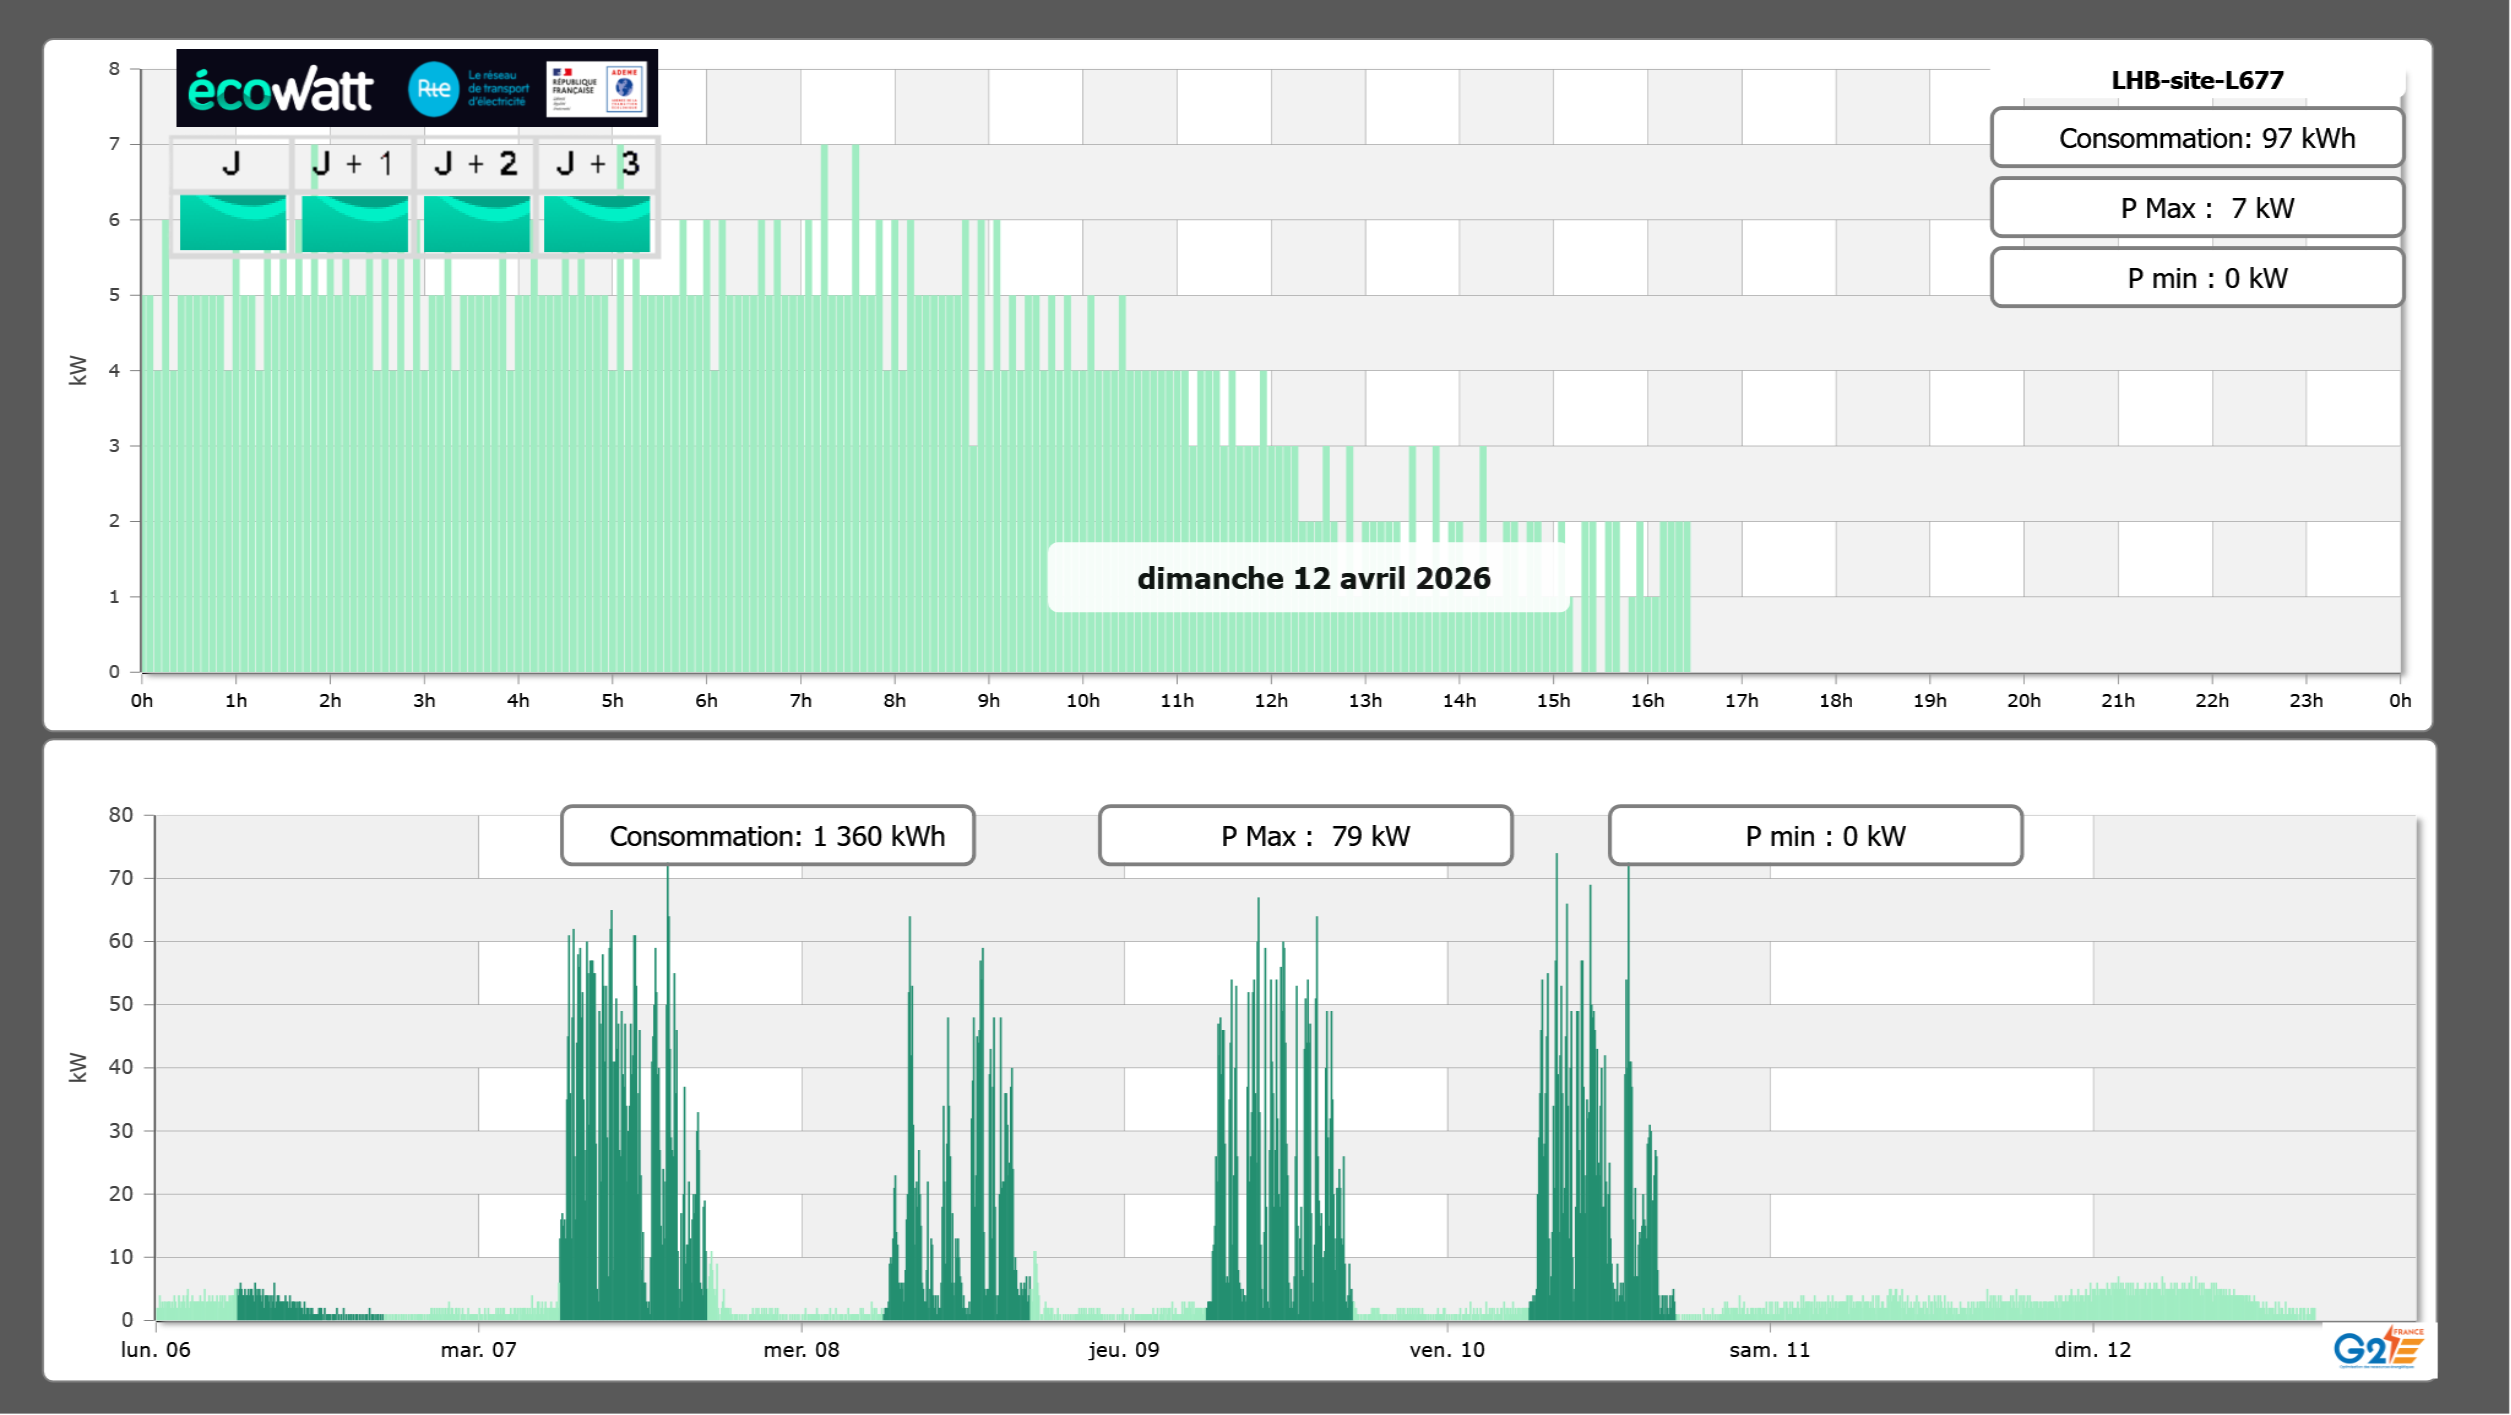Select the J + 3 forecast tab
Screen dimensions: 2511x1415
coord(597,163)
